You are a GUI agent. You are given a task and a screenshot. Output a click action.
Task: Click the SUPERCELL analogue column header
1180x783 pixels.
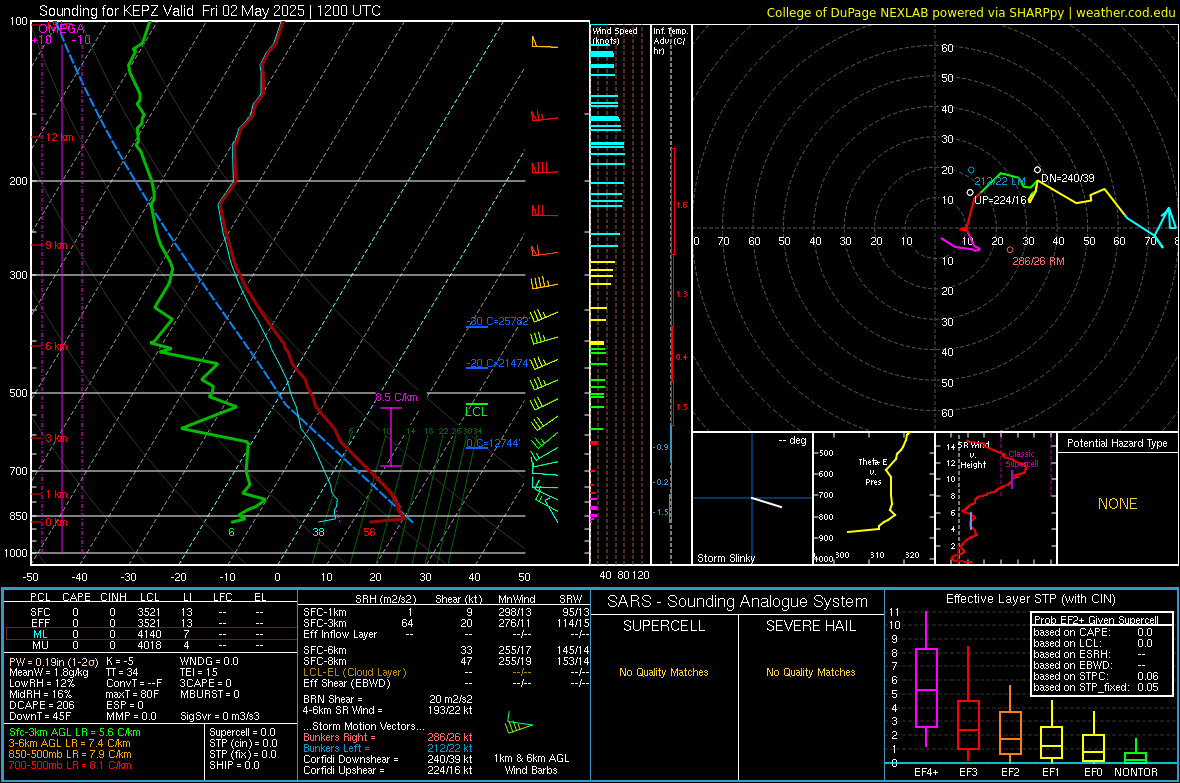pyautogui.click(x=664, y=626)
